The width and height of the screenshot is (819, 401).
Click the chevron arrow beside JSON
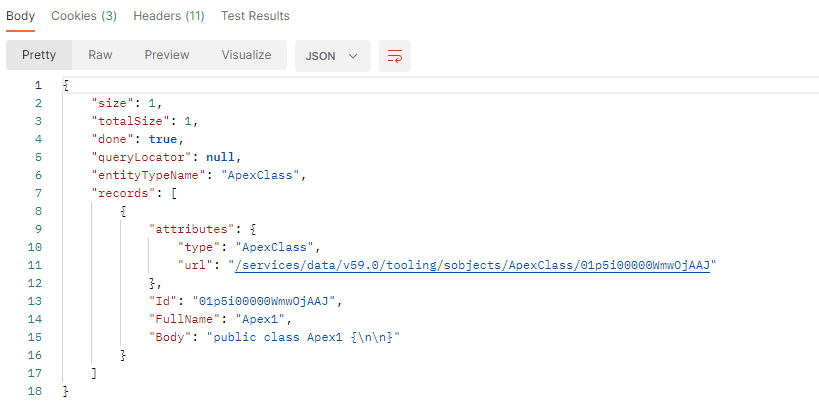tap(353, 56)
